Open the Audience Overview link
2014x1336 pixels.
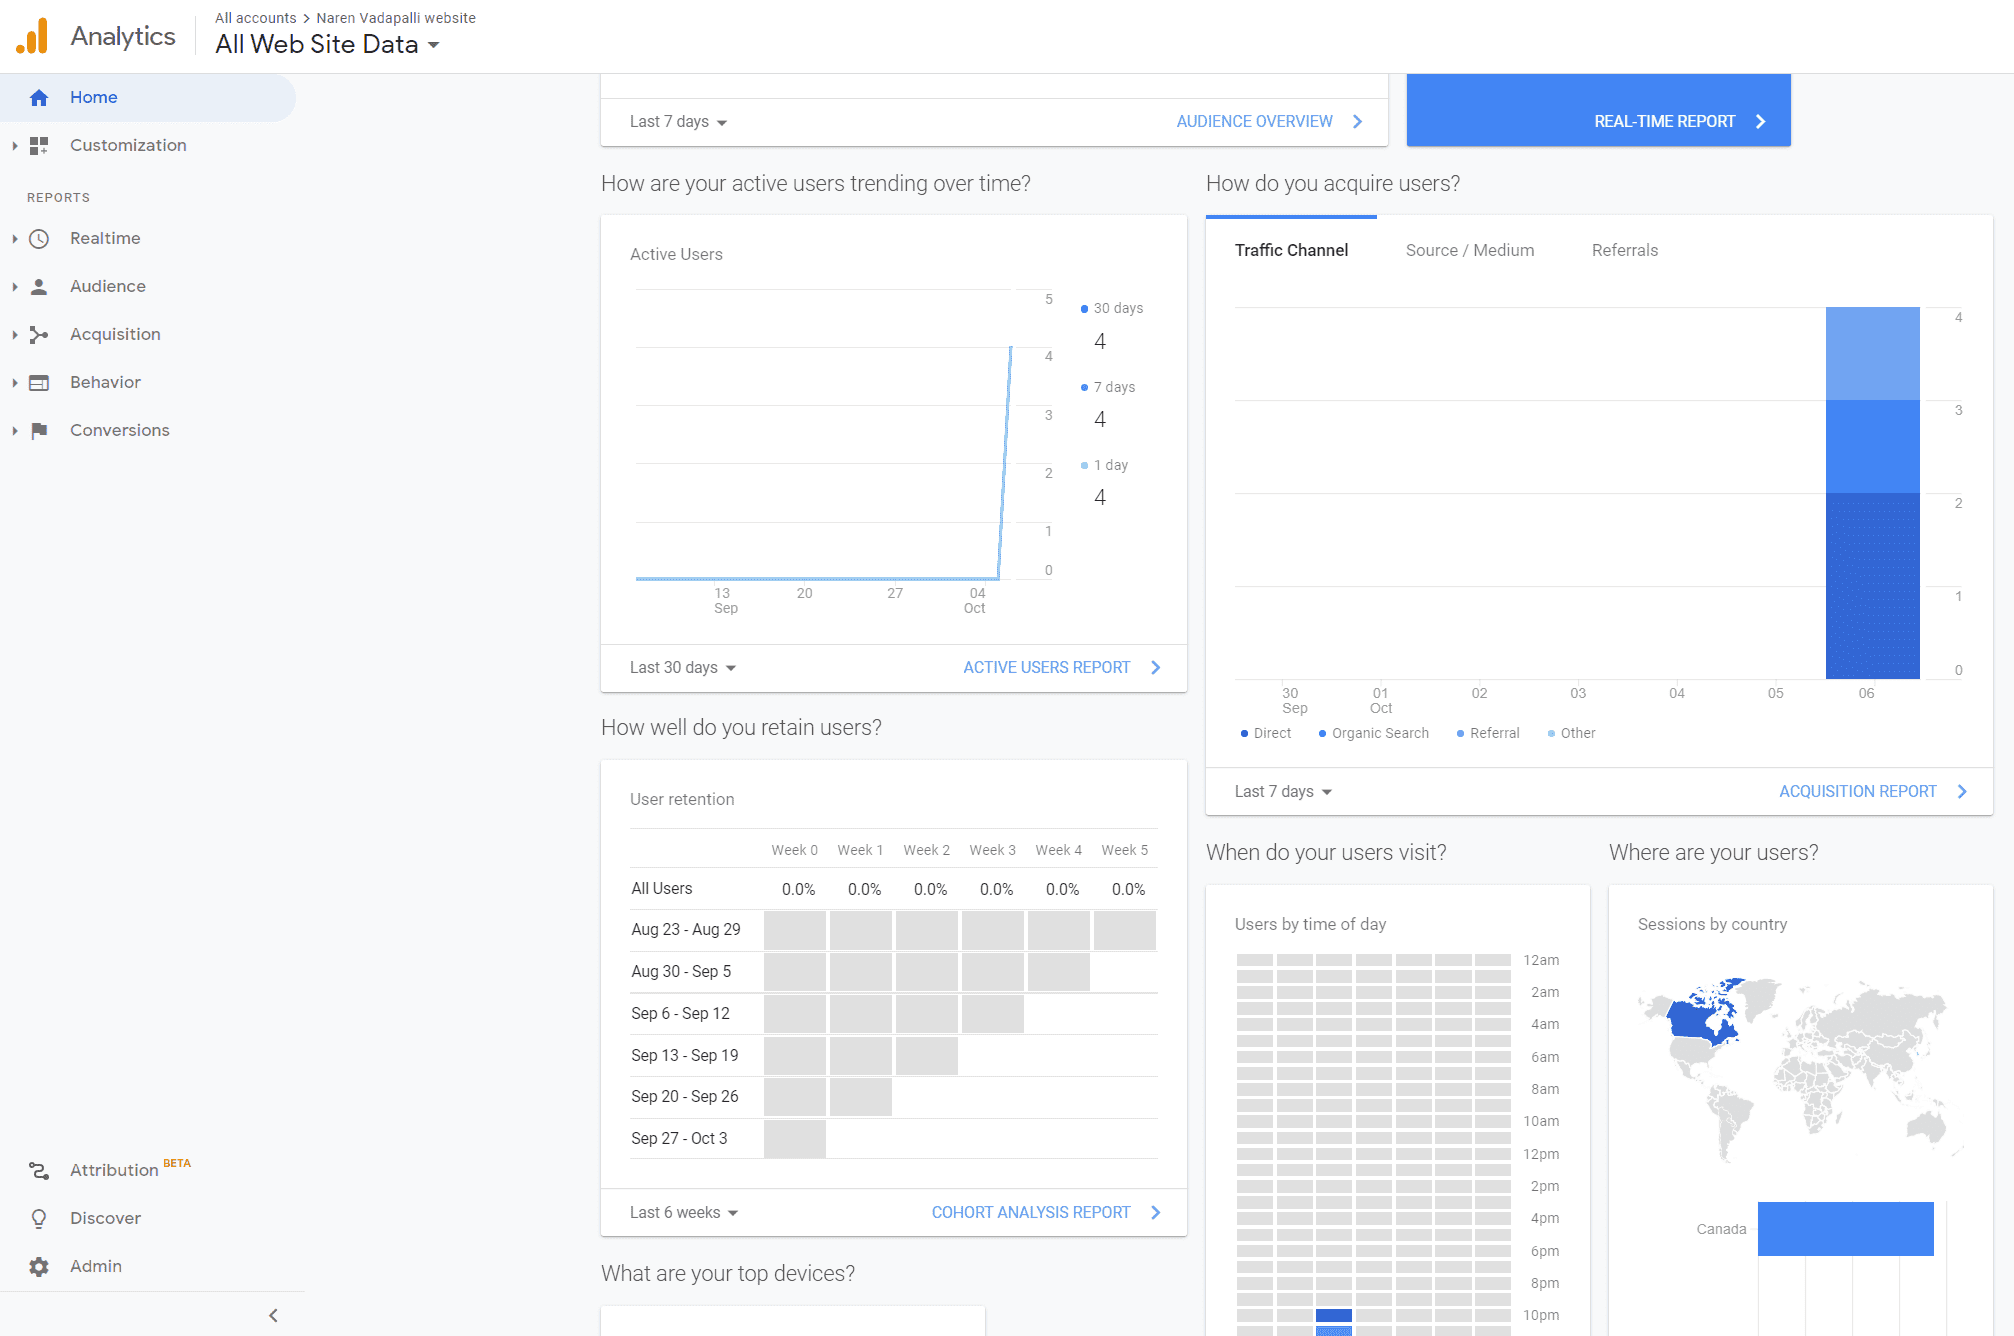(1254, 122)
